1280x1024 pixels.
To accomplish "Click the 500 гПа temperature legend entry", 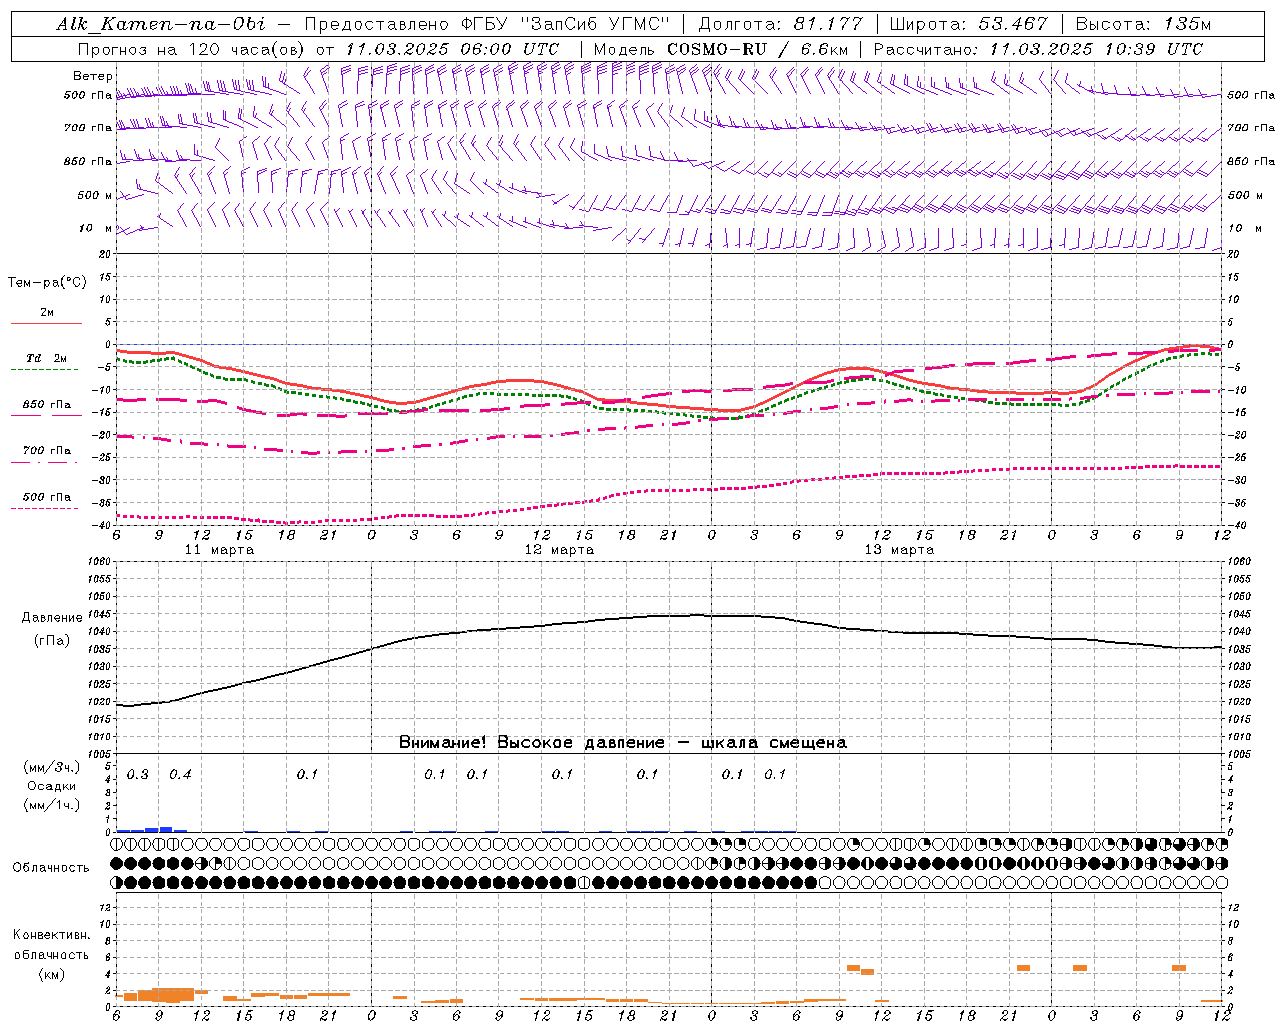I will coord(47,497).
